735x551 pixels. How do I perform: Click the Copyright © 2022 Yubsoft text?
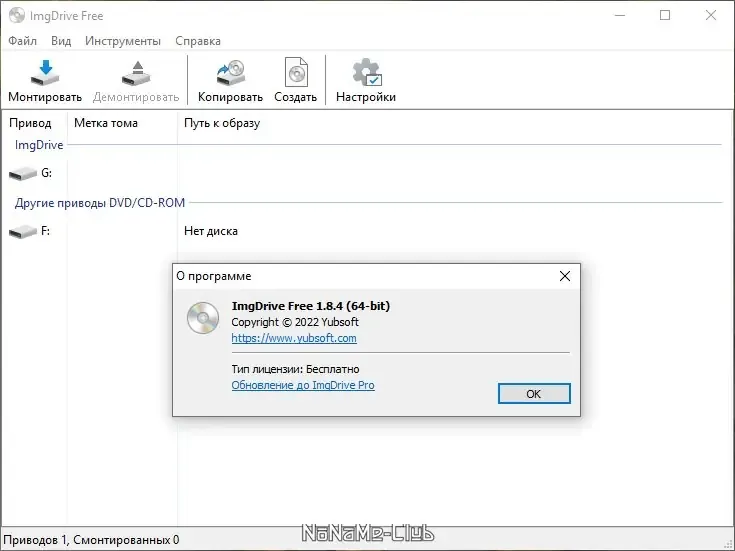tap(295, 322)
